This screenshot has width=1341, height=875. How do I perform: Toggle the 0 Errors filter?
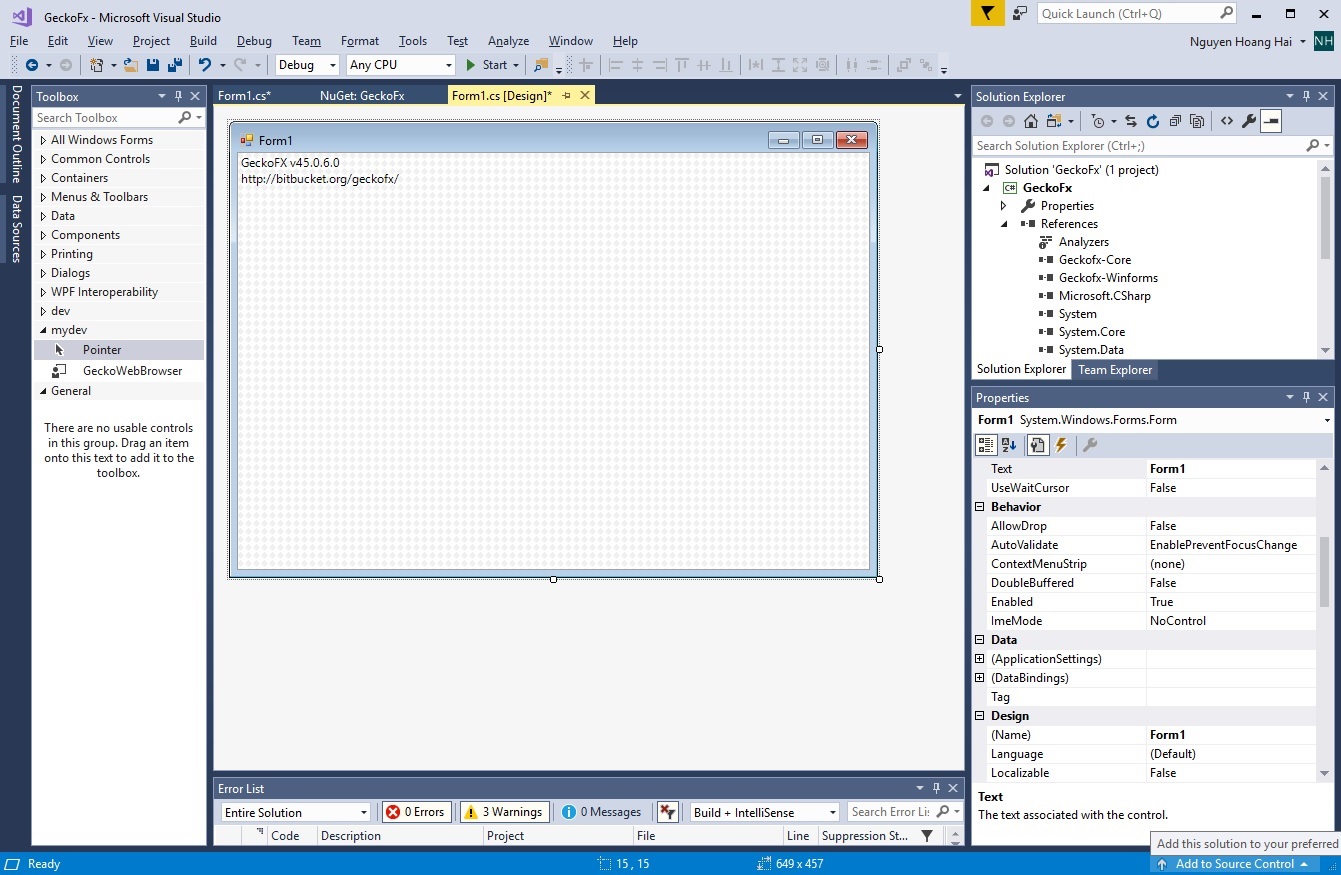416,812
